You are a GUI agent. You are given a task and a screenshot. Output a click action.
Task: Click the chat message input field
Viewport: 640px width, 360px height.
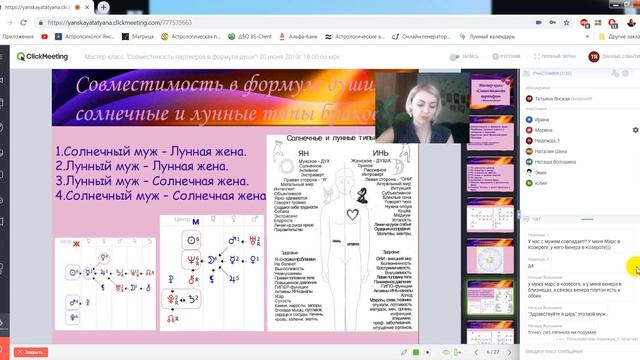(580, 351)
